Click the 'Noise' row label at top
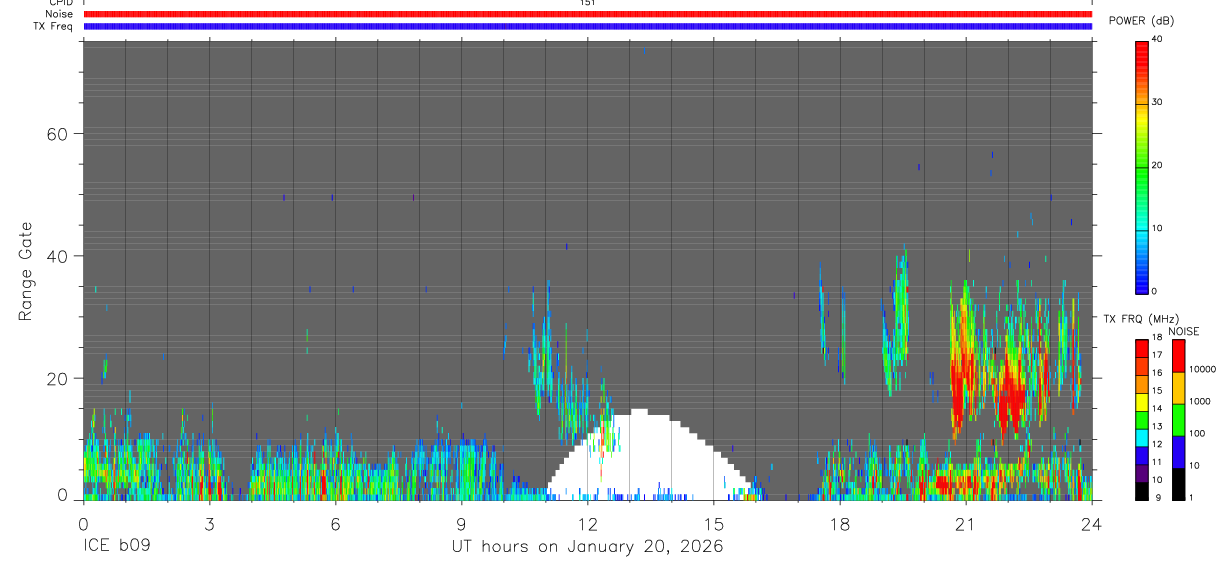The height and width of the screenshot is (567, 1228). pos(60,14)
